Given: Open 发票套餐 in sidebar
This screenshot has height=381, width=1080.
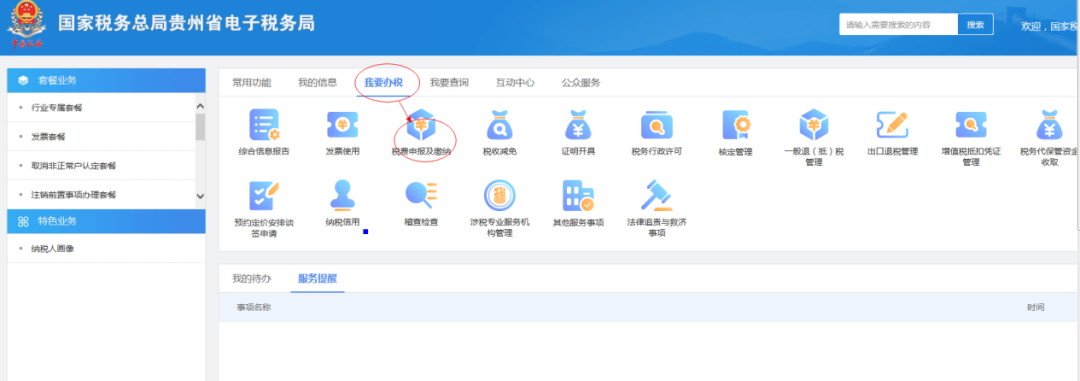Looking at the screenshot, I should [x=48, y=137].
